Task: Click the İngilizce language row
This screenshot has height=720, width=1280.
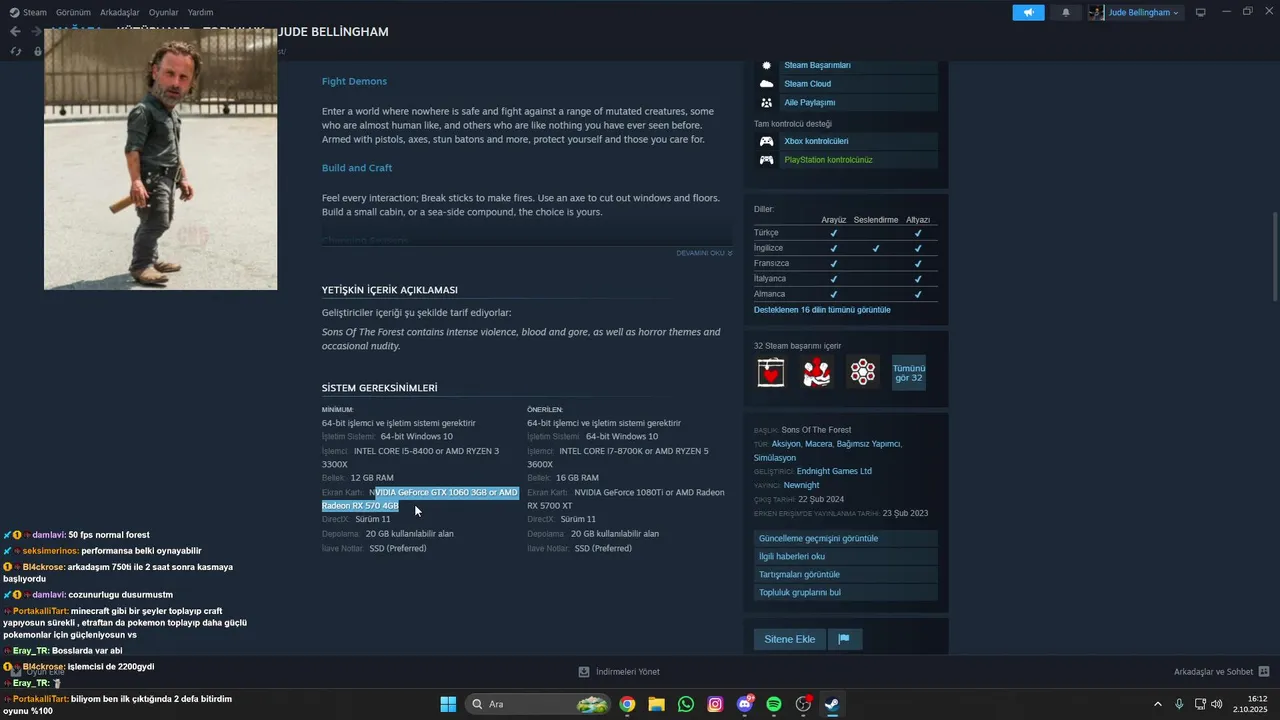Action: [x=846, y=248]
